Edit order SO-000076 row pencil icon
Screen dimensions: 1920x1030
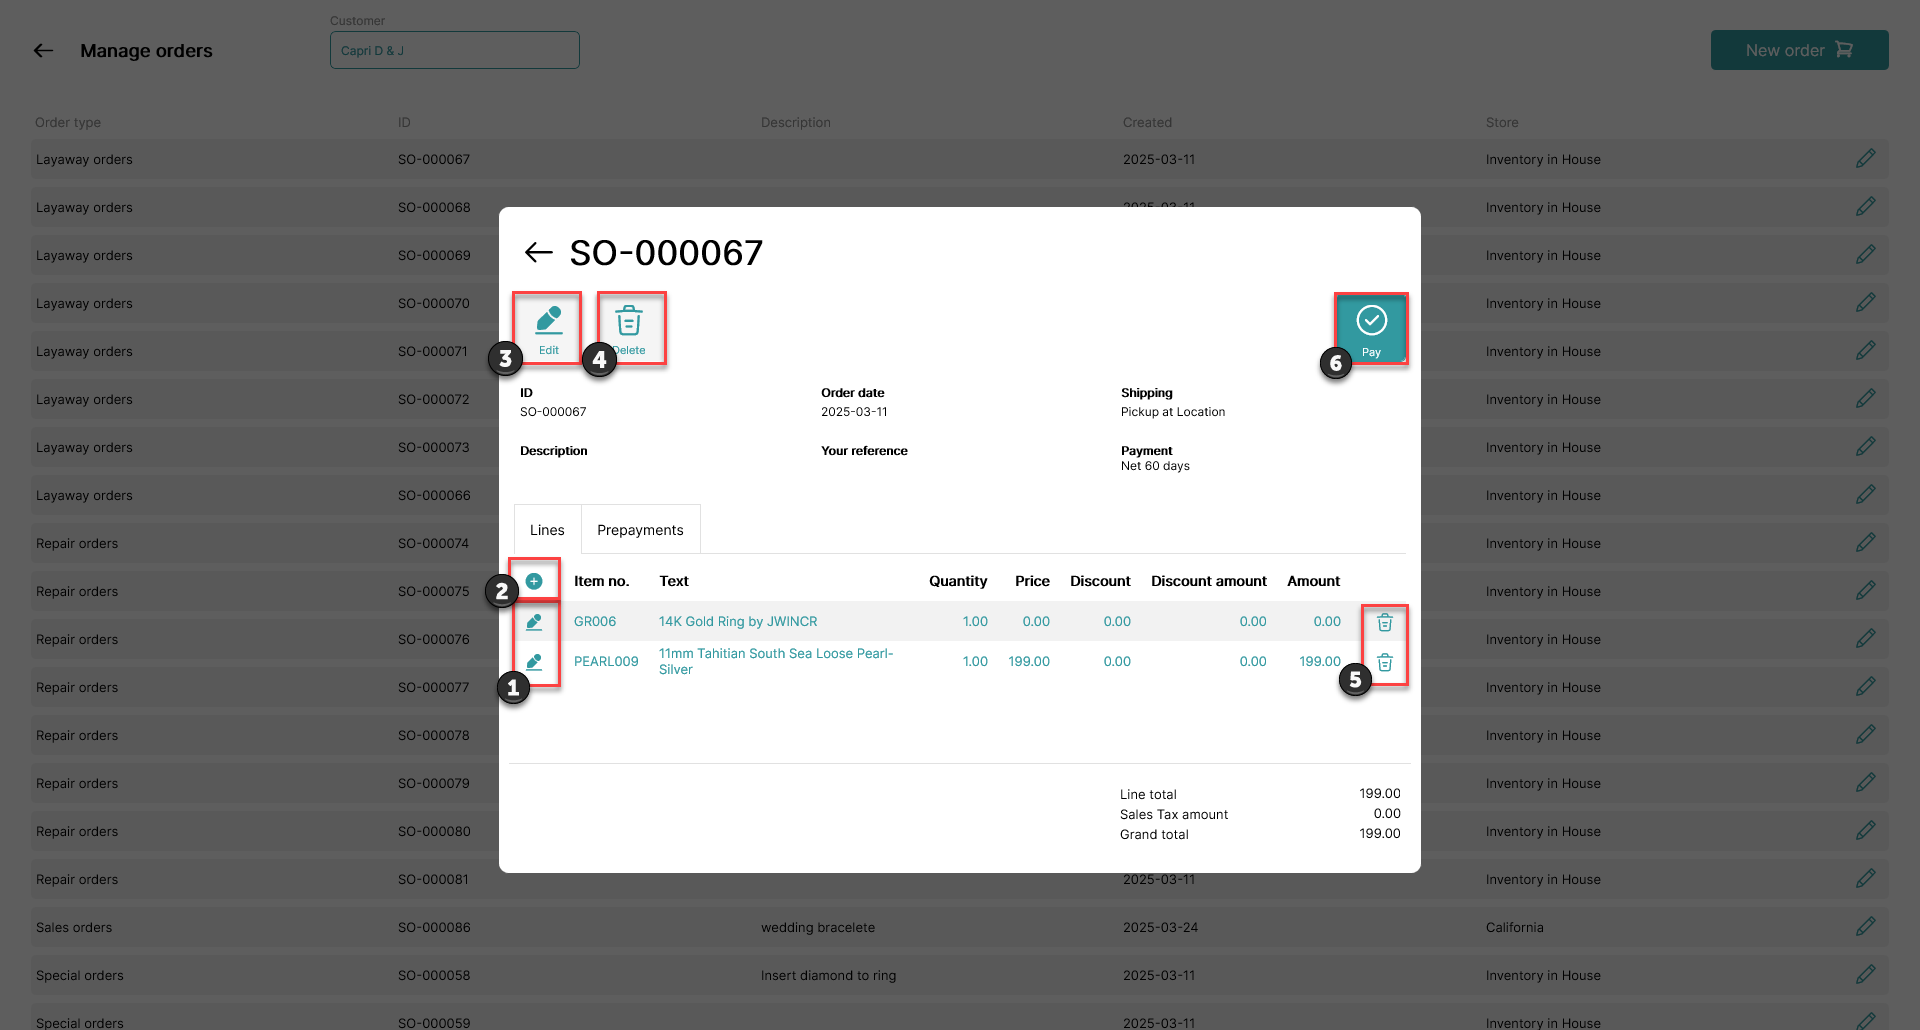1865,639
